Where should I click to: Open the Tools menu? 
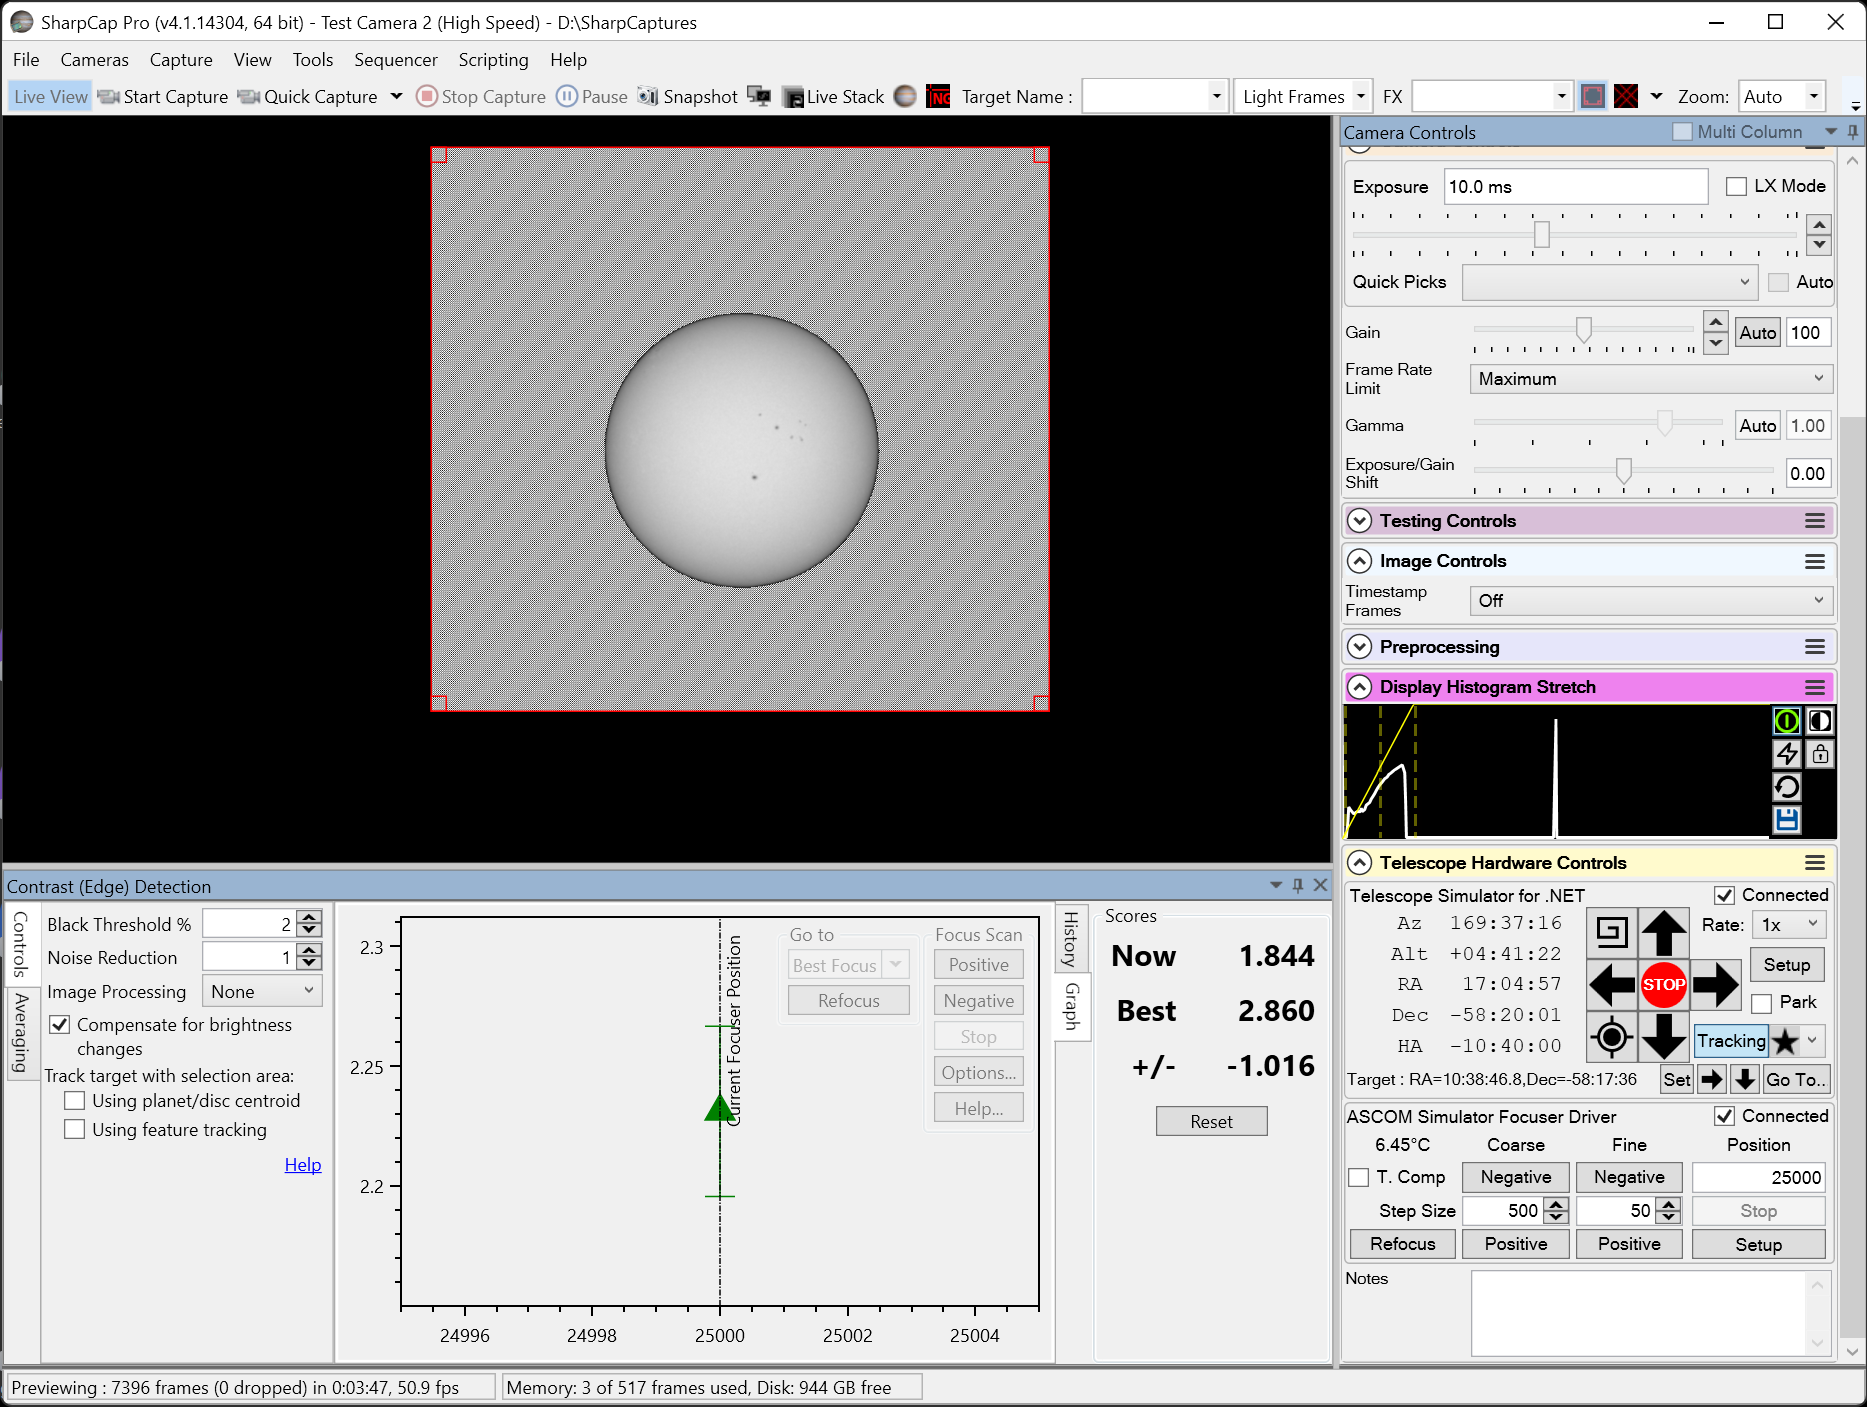click(312, 60)
